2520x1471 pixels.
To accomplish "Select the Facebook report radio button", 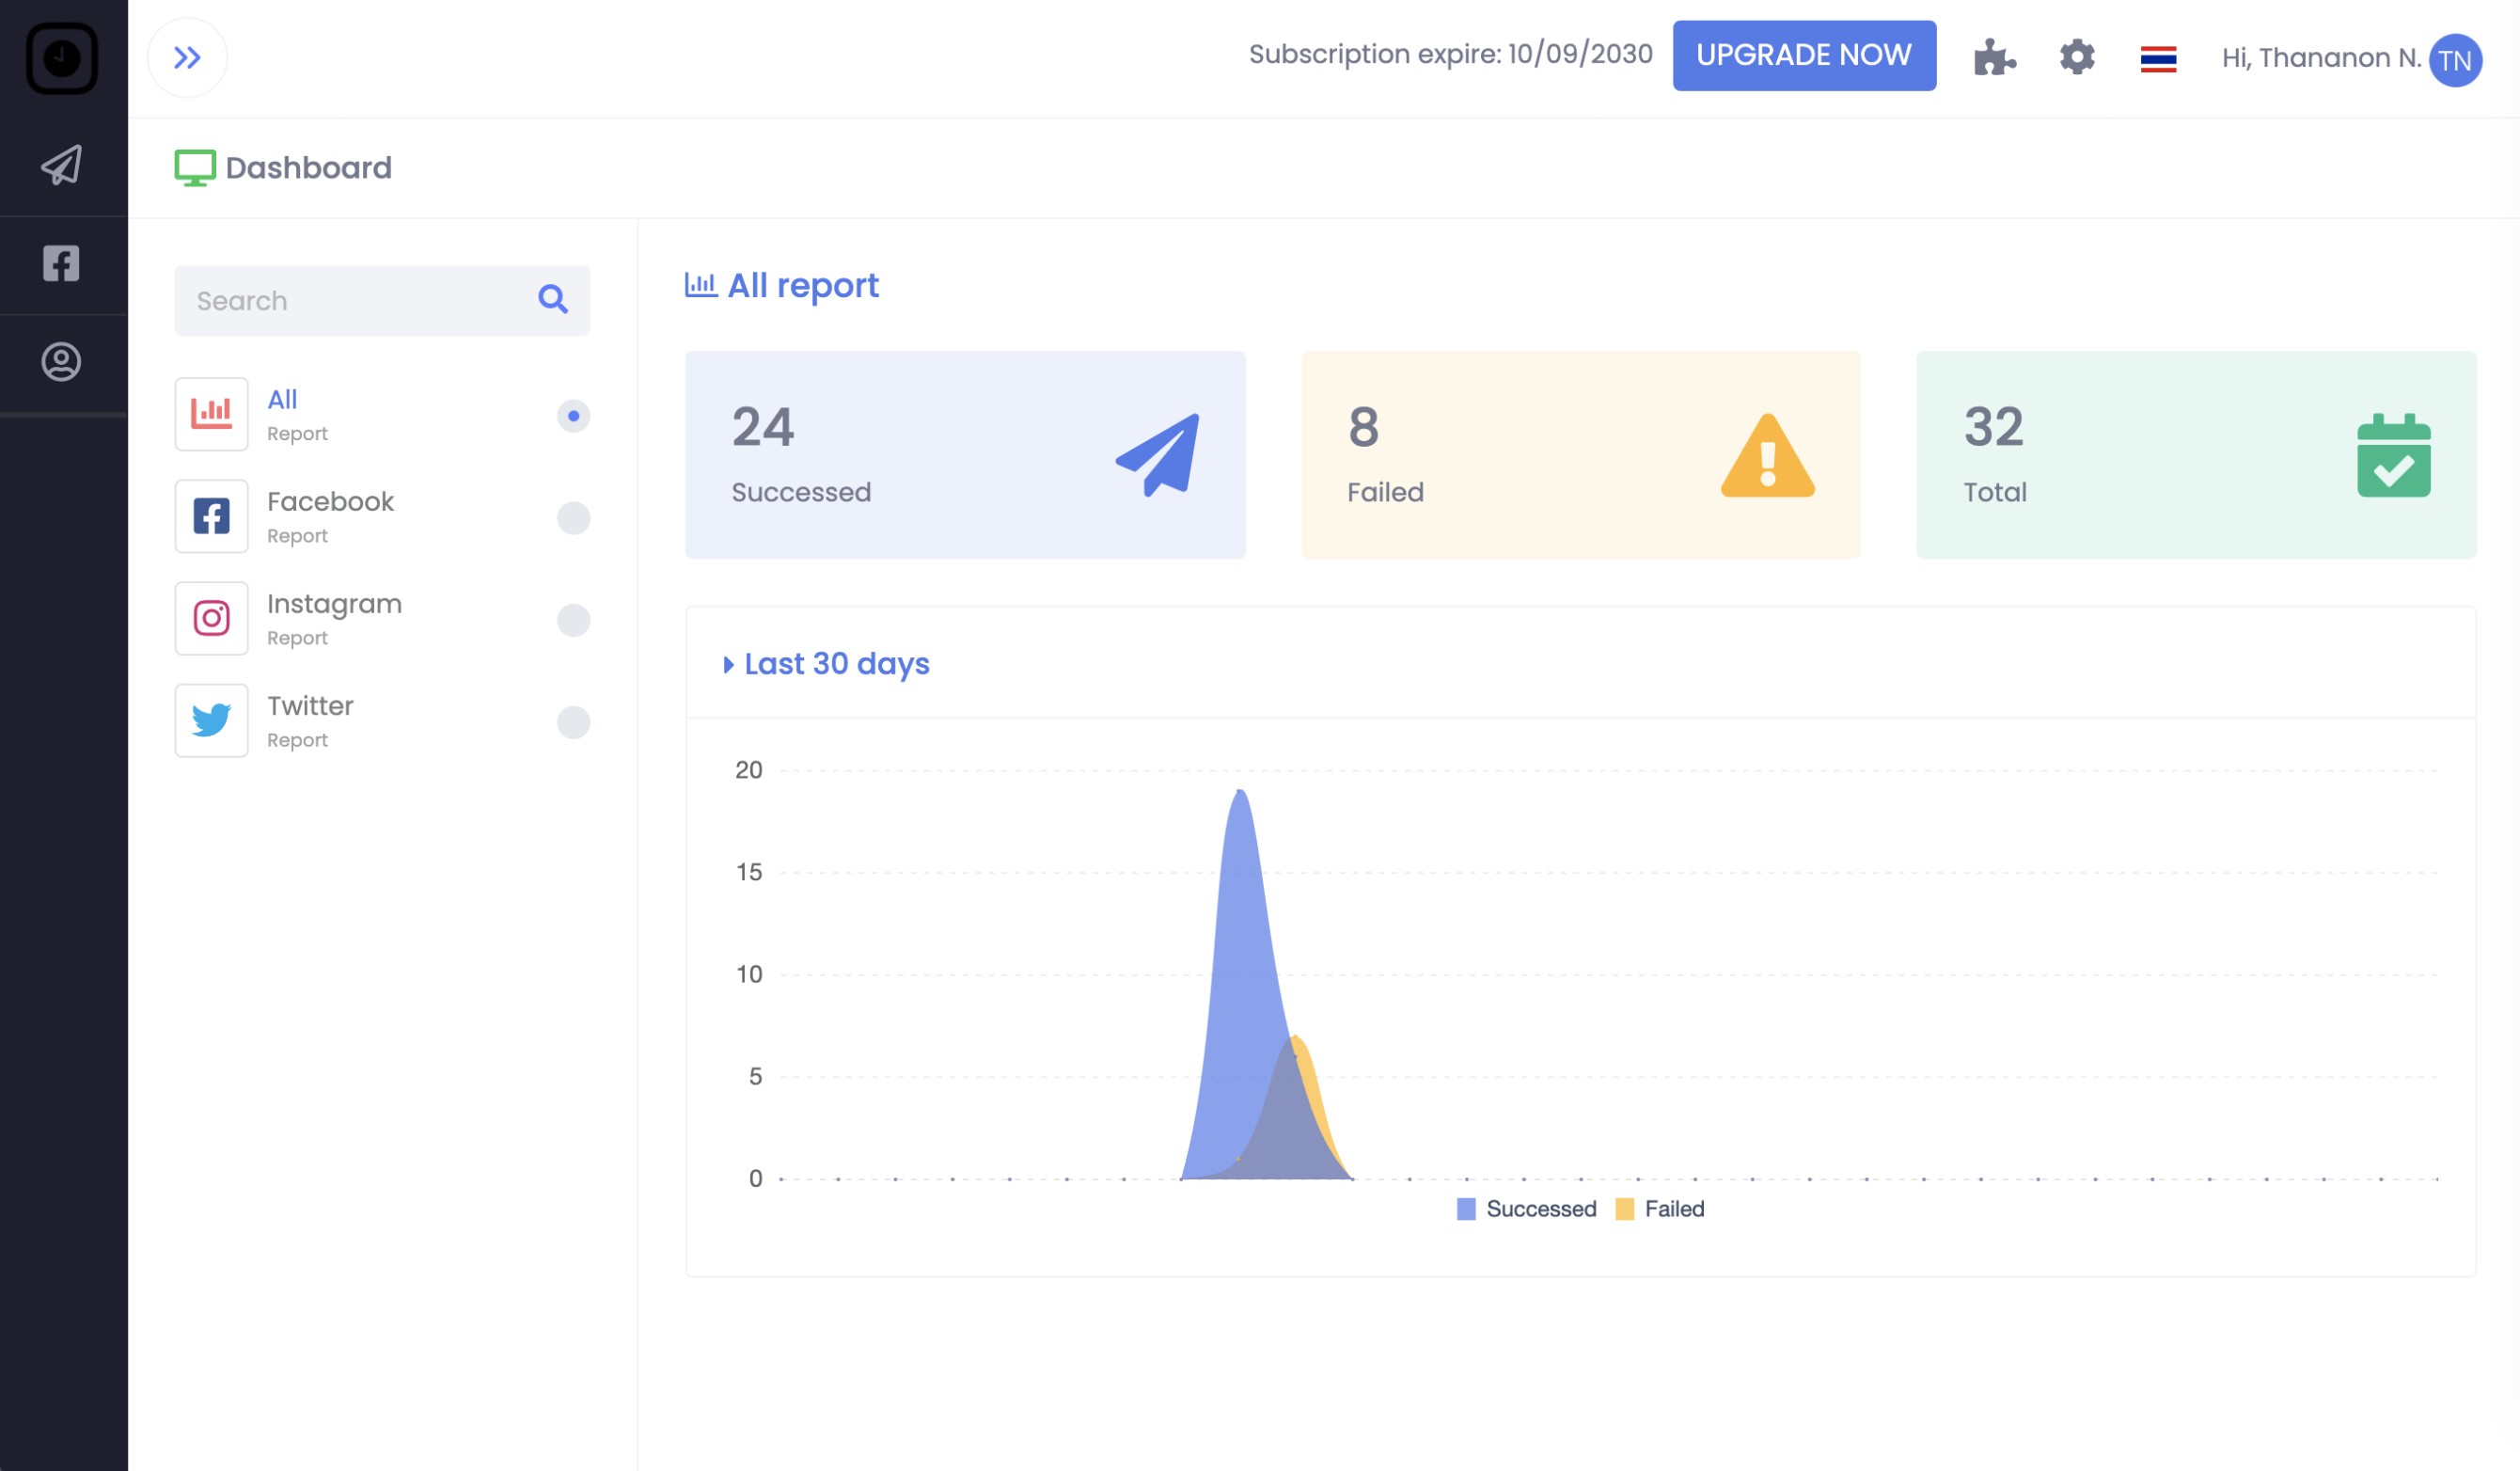I will pyautogui.click(x=573, y=518).
